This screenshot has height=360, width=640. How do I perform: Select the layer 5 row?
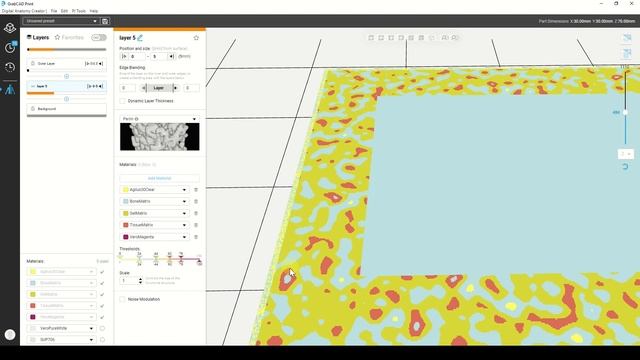click(x=67, y=87)
